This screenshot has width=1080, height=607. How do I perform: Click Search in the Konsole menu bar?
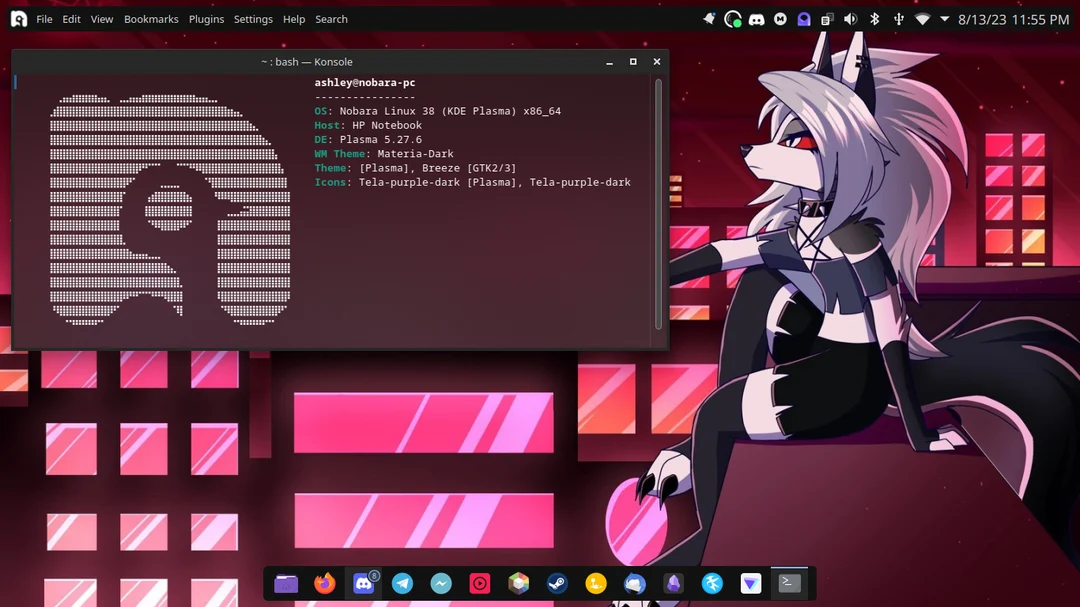331,18
